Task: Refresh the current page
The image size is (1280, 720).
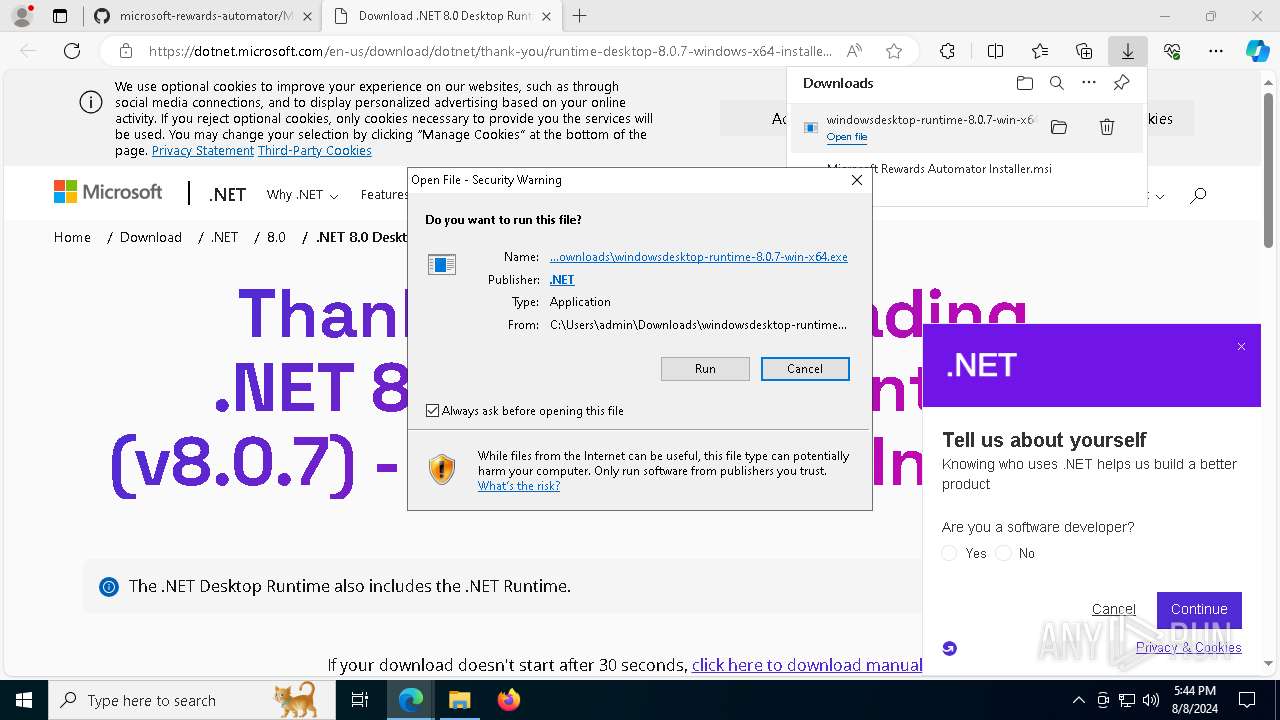Action: (x=72, y=51)
